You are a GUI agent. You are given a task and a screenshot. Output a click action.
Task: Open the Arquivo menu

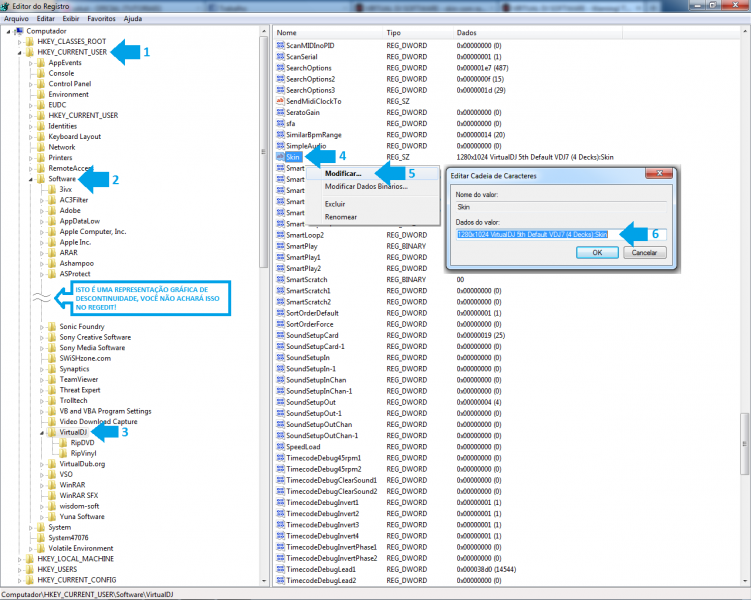point(16,19)
